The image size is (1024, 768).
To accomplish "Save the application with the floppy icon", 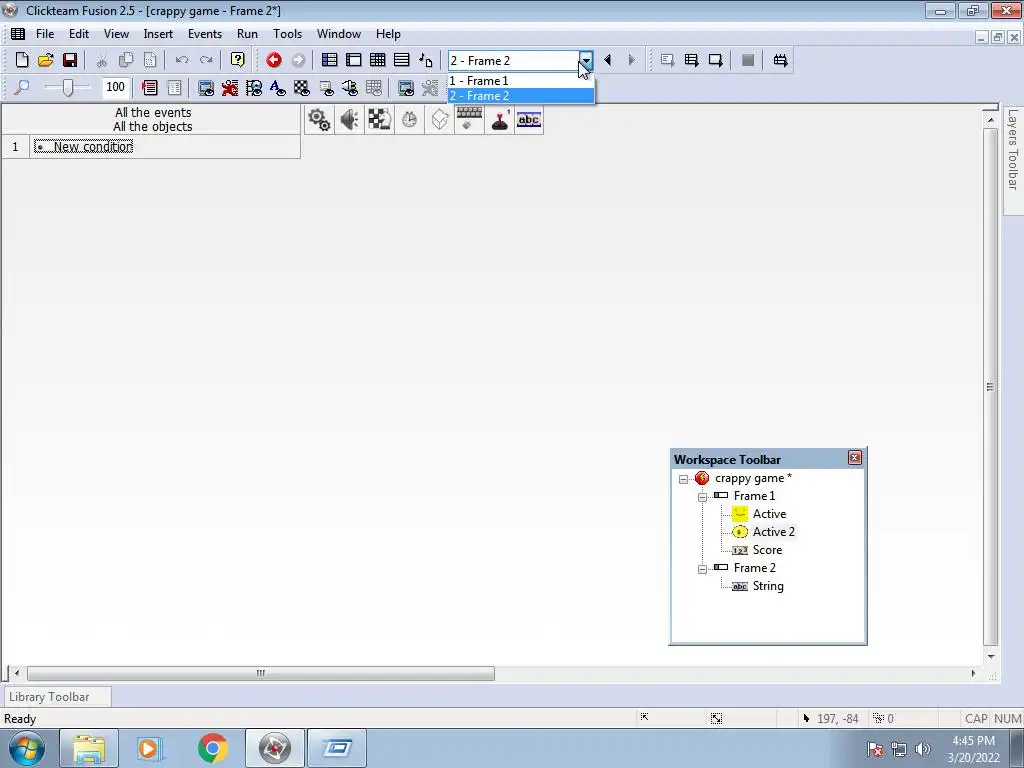I will pos(70,60).
